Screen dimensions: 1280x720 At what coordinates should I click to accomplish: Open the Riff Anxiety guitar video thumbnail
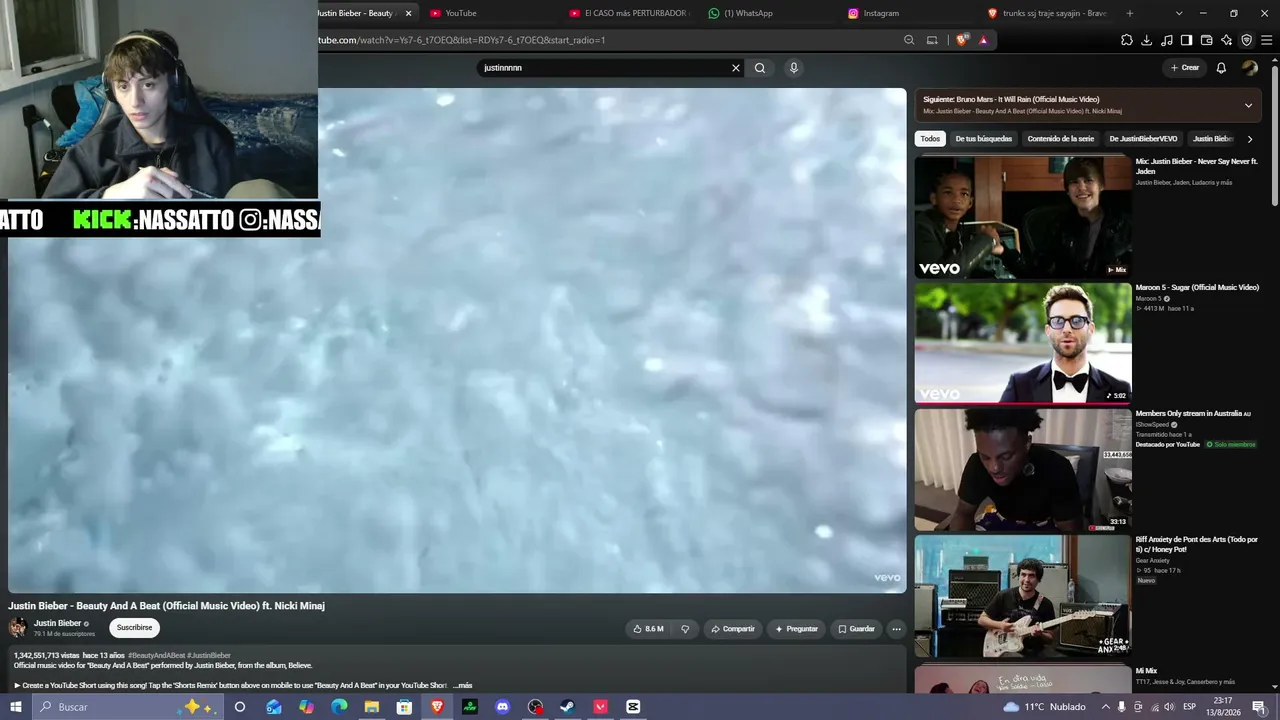click(1023, 596)
